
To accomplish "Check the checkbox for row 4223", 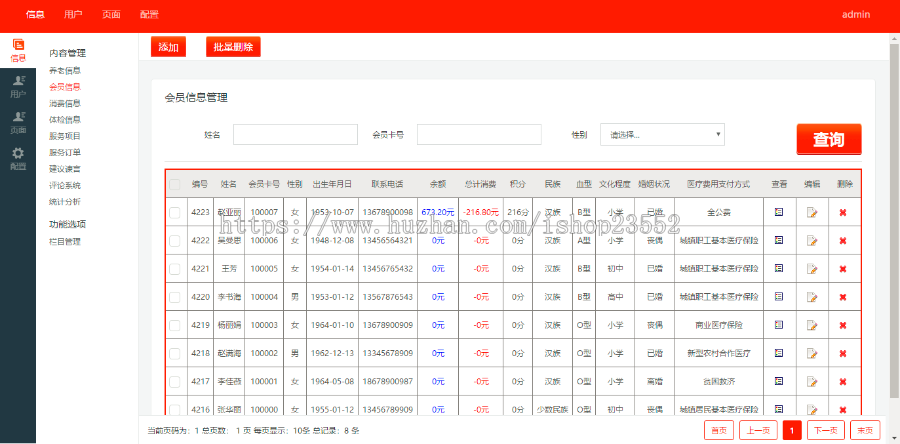I will click(175, 212).
